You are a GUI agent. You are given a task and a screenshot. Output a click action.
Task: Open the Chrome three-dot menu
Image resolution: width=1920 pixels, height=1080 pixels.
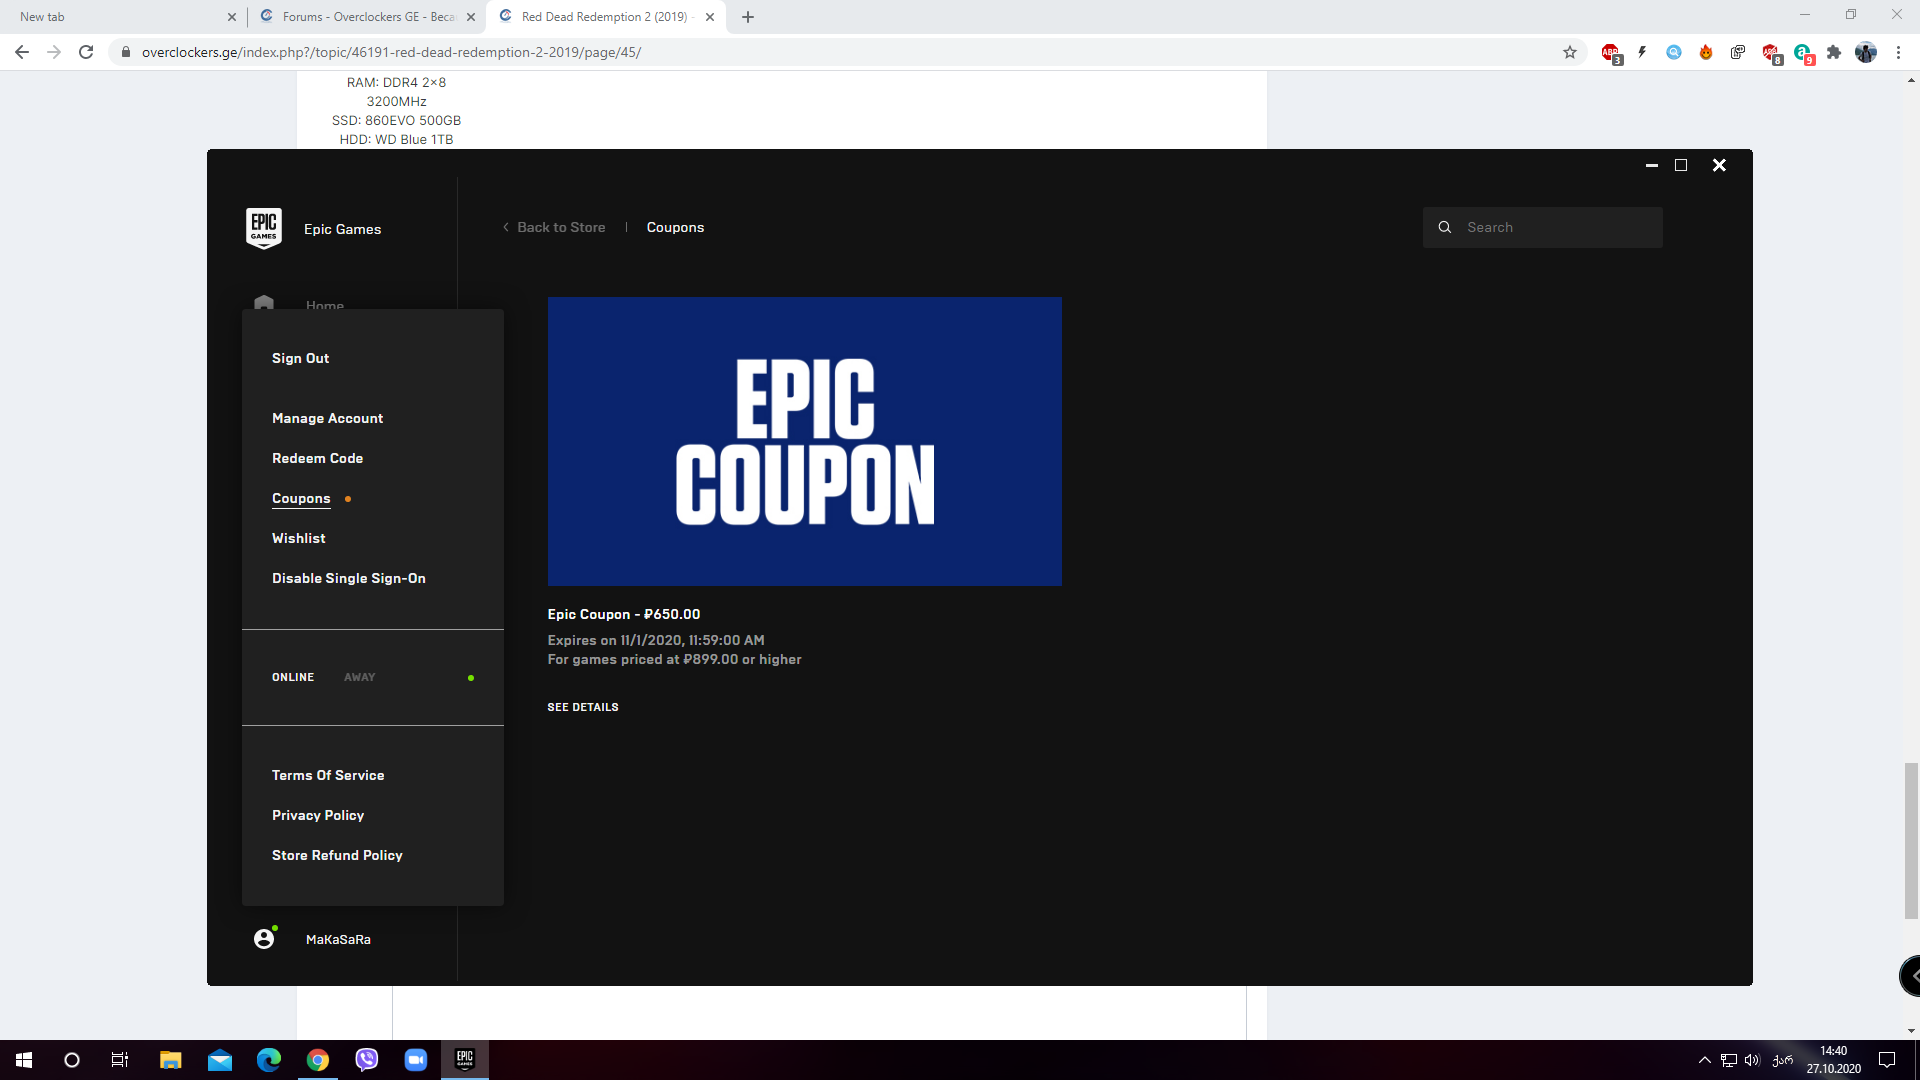(x=1898, y=52)
